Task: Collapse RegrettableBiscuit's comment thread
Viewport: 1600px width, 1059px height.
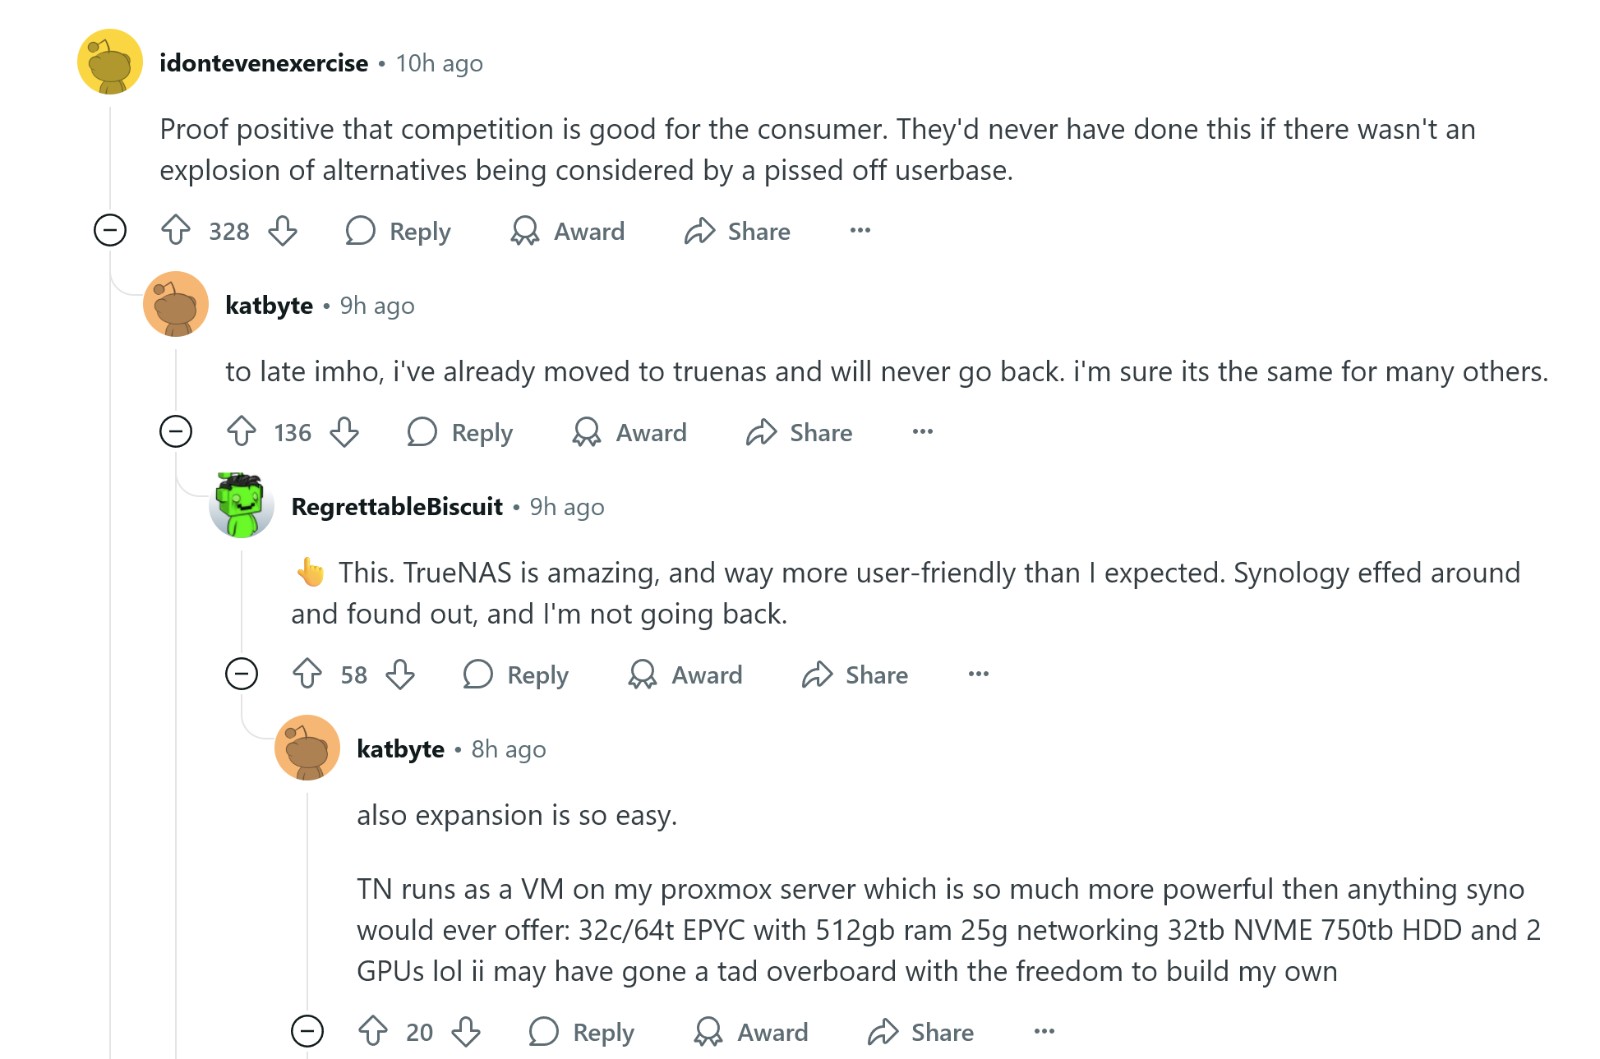Action: pyautogui.click(x=241, y=674)
